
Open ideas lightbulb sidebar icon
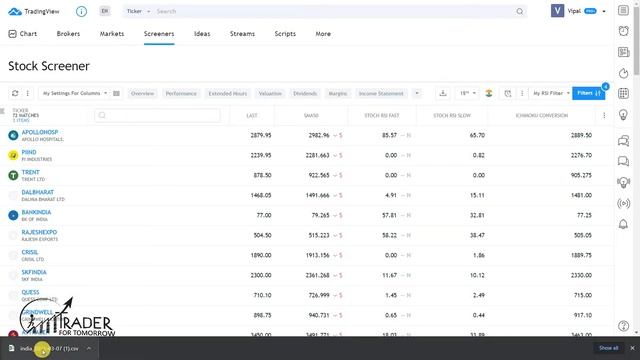click(x=623, y=115)
